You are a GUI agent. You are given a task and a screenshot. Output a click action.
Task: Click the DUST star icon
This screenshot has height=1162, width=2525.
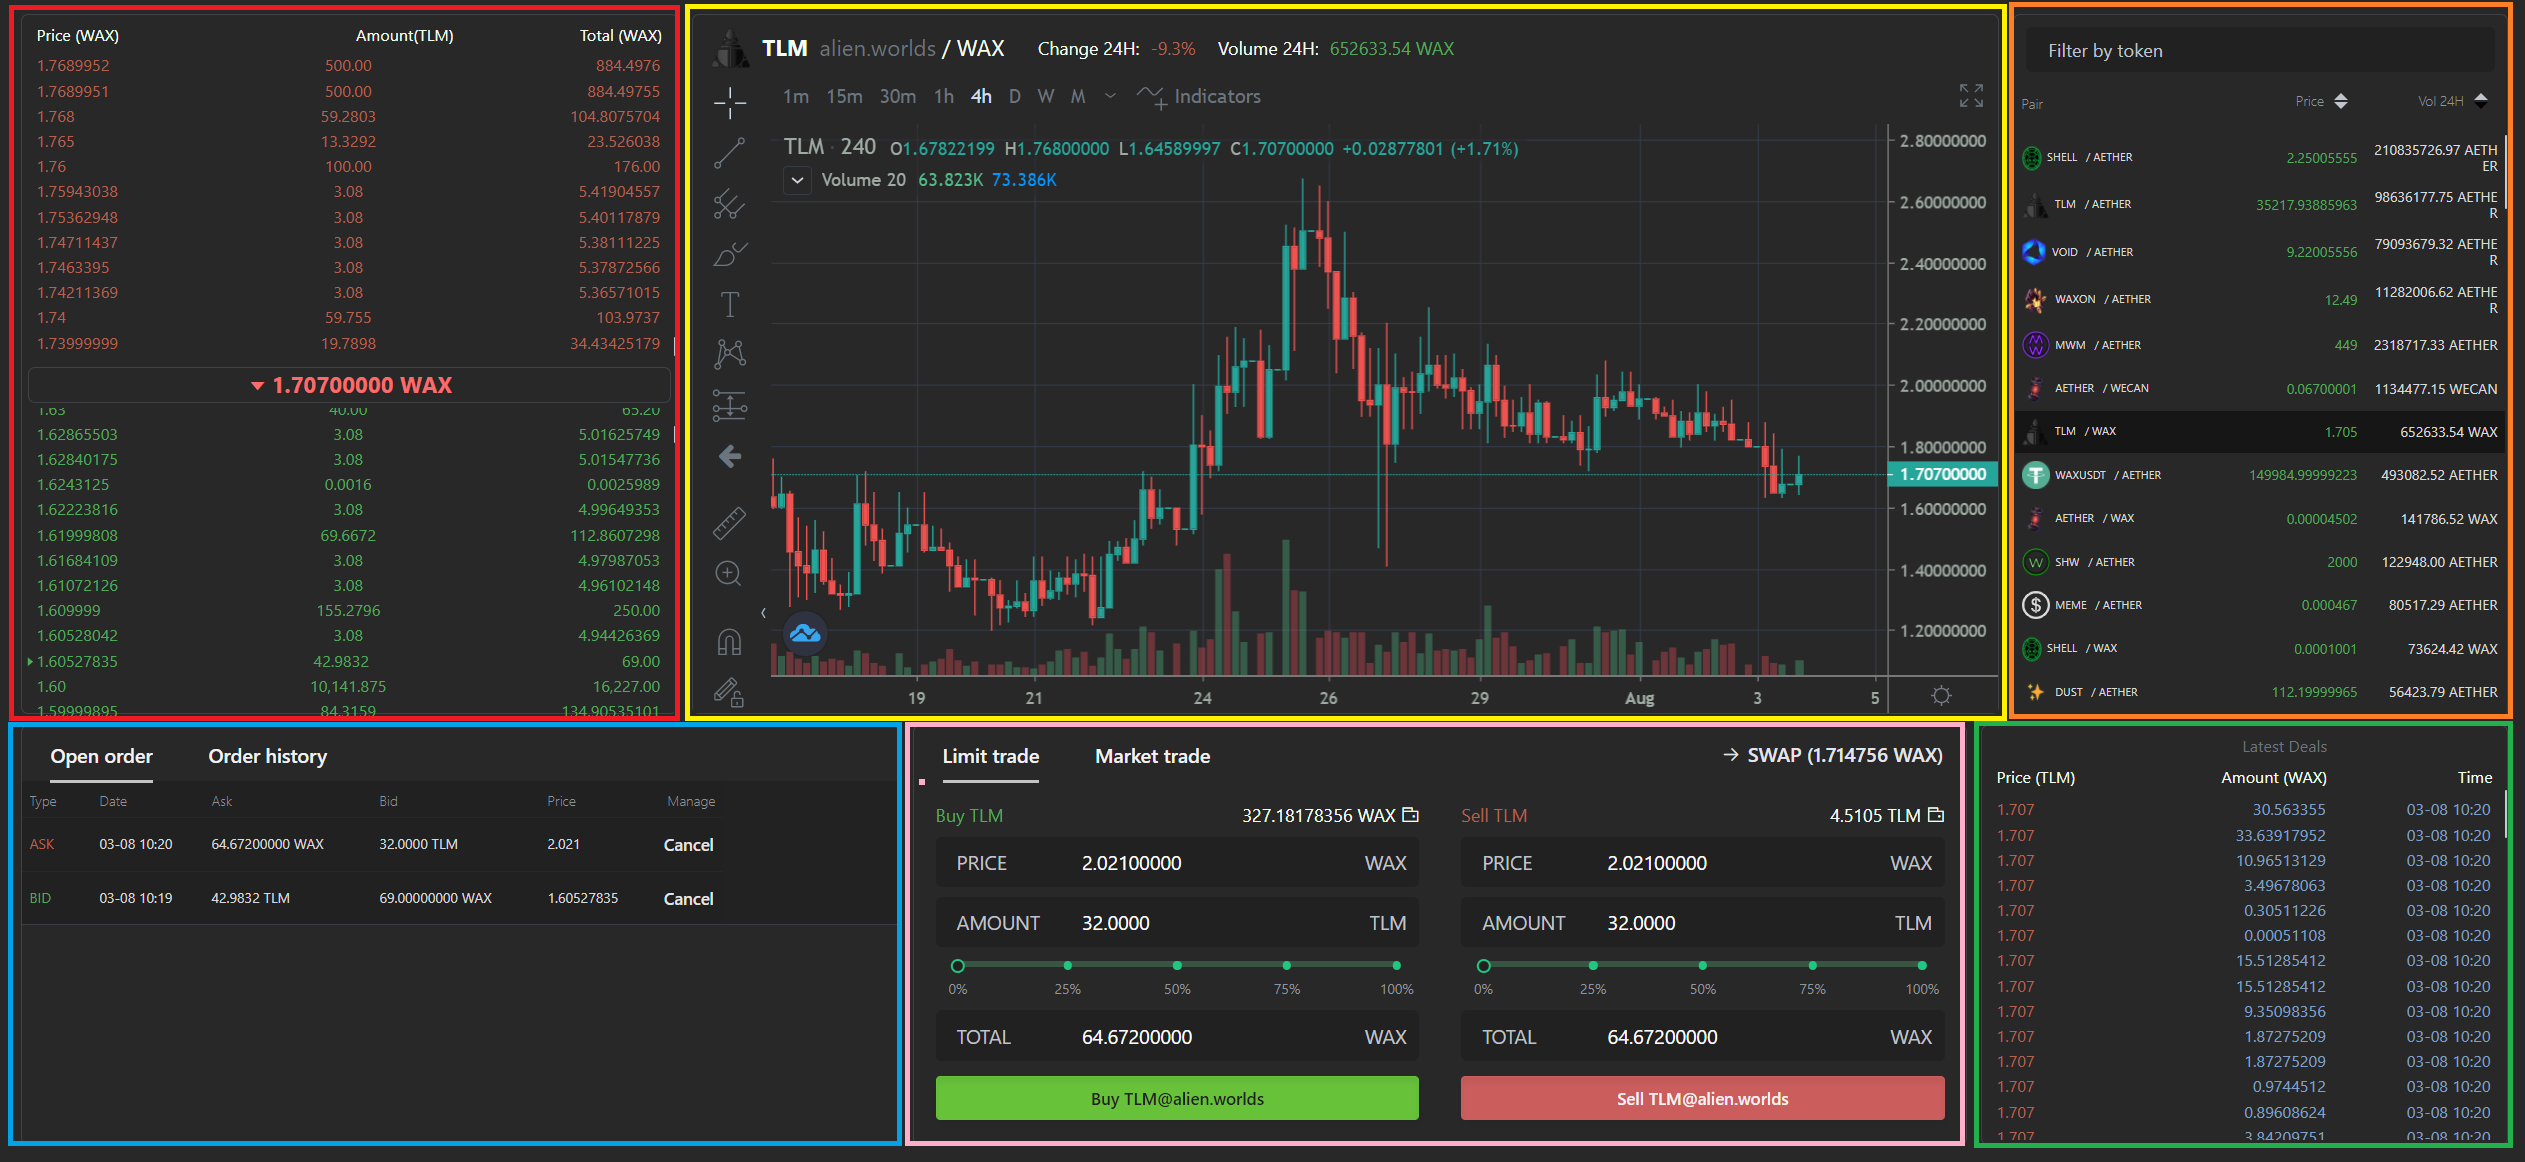(2035, 692)
